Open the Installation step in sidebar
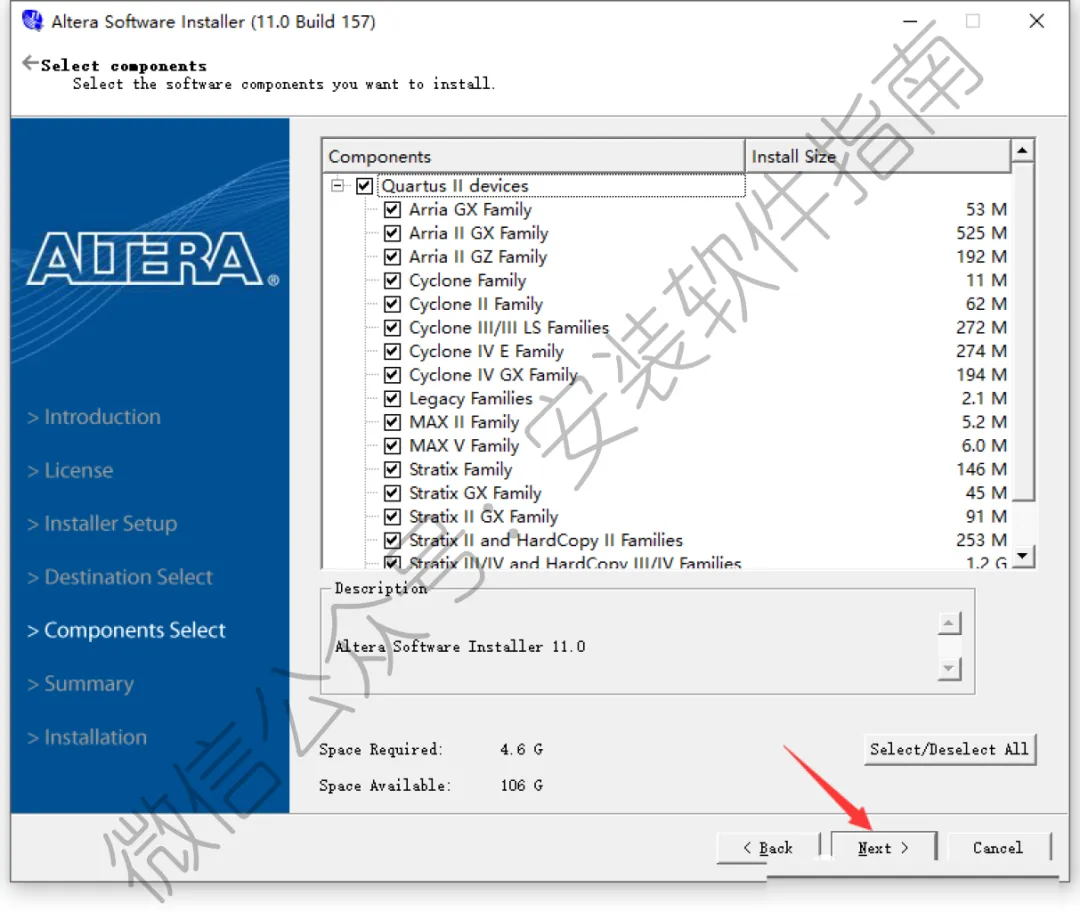Viewport: 1080px width, 920px height. click(x=87, y=737)
